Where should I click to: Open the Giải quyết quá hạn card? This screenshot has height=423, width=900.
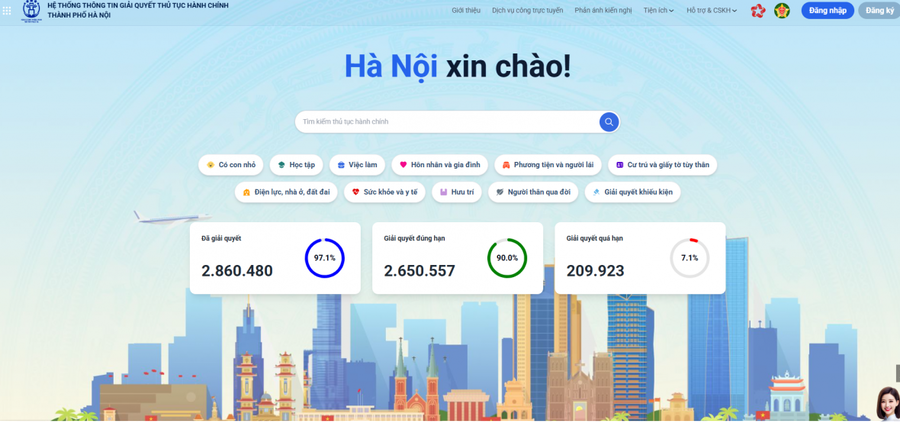tap(640, 258)
